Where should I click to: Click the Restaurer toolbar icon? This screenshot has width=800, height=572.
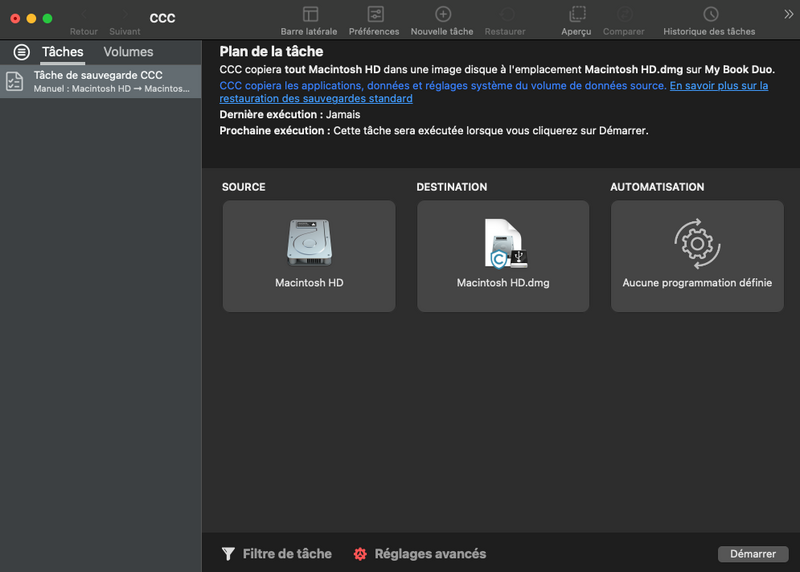(x=506, y=14)
